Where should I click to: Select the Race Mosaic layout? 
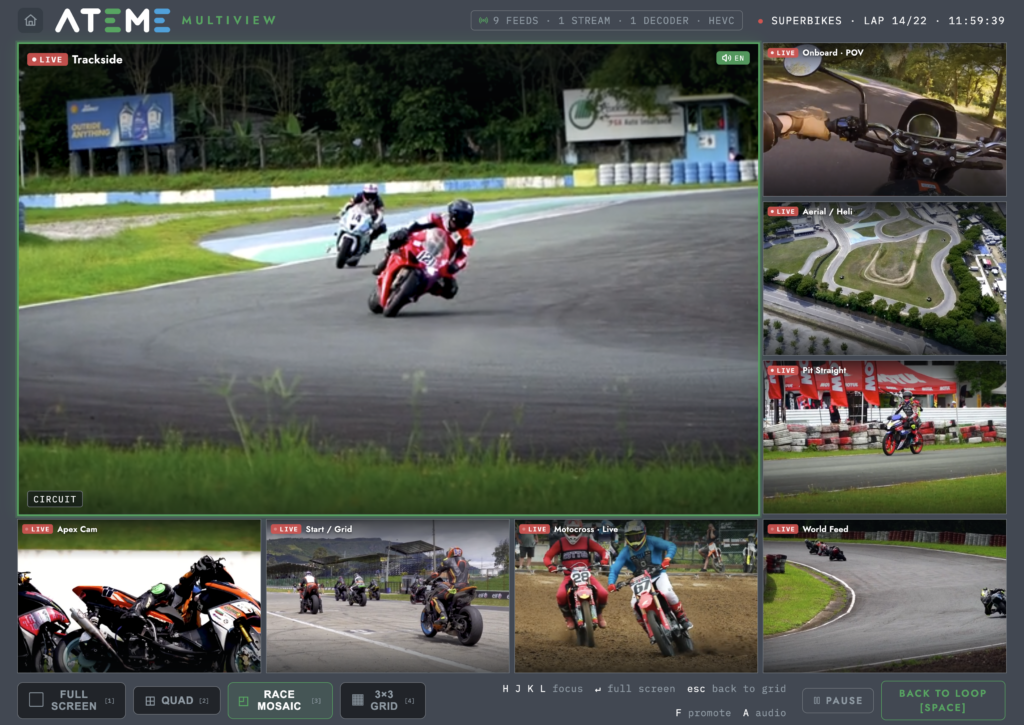pyautogui.click(x=280, y=700)
